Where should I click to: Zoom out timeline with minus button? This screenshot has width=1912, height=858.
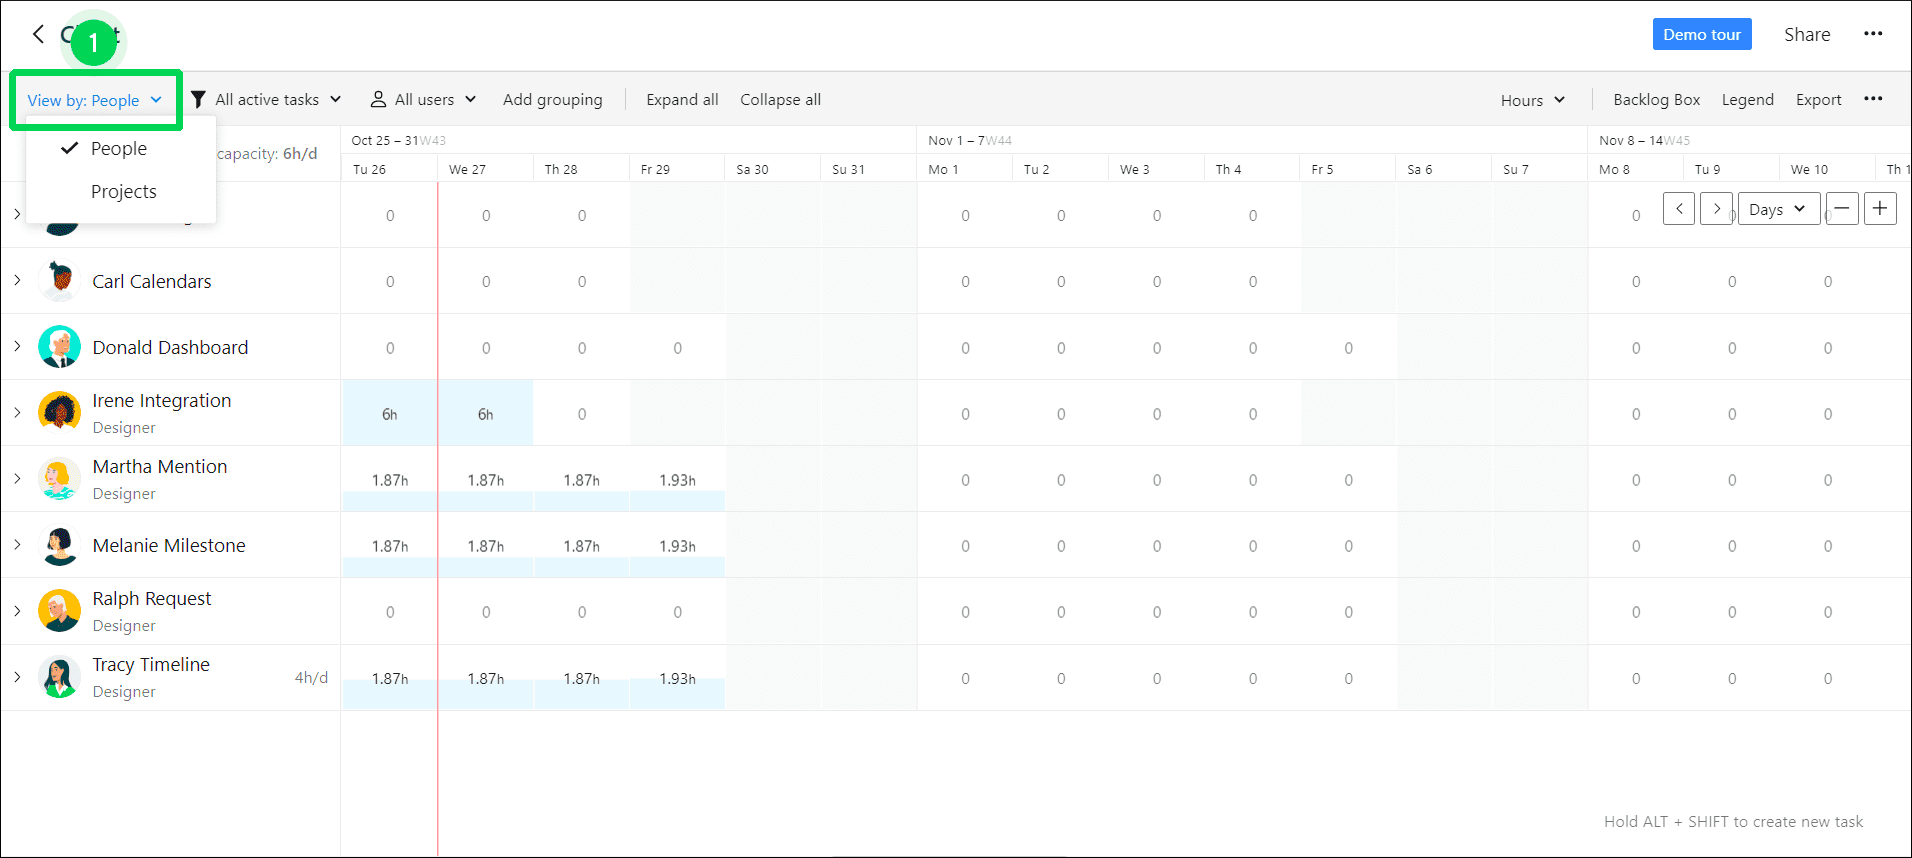pyautogui.click(x=1842, y=209)
